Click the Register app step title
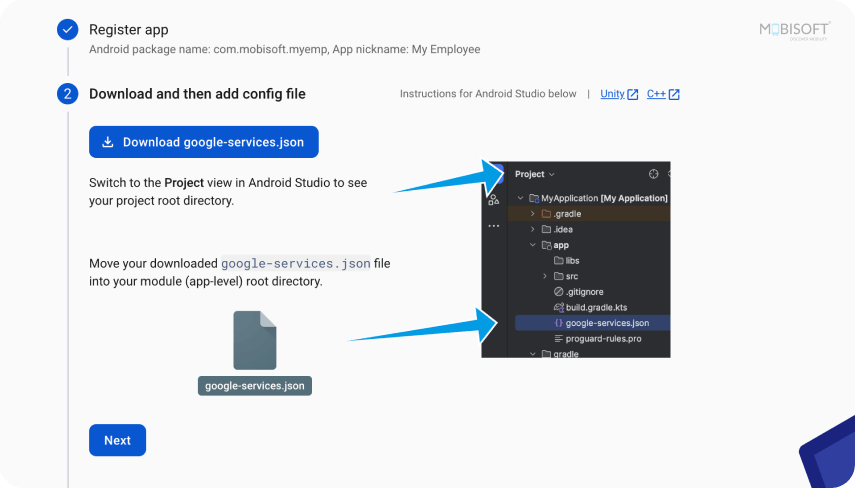 [x=129, y=29]
